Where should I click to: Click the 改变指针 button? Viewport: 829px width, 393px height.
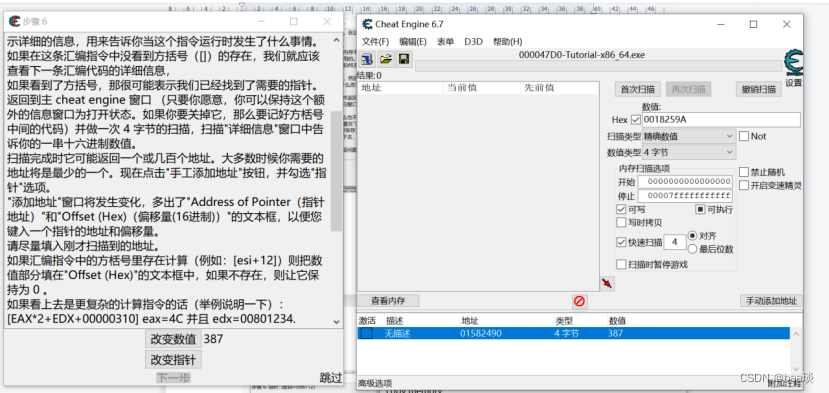click(173, 360)
